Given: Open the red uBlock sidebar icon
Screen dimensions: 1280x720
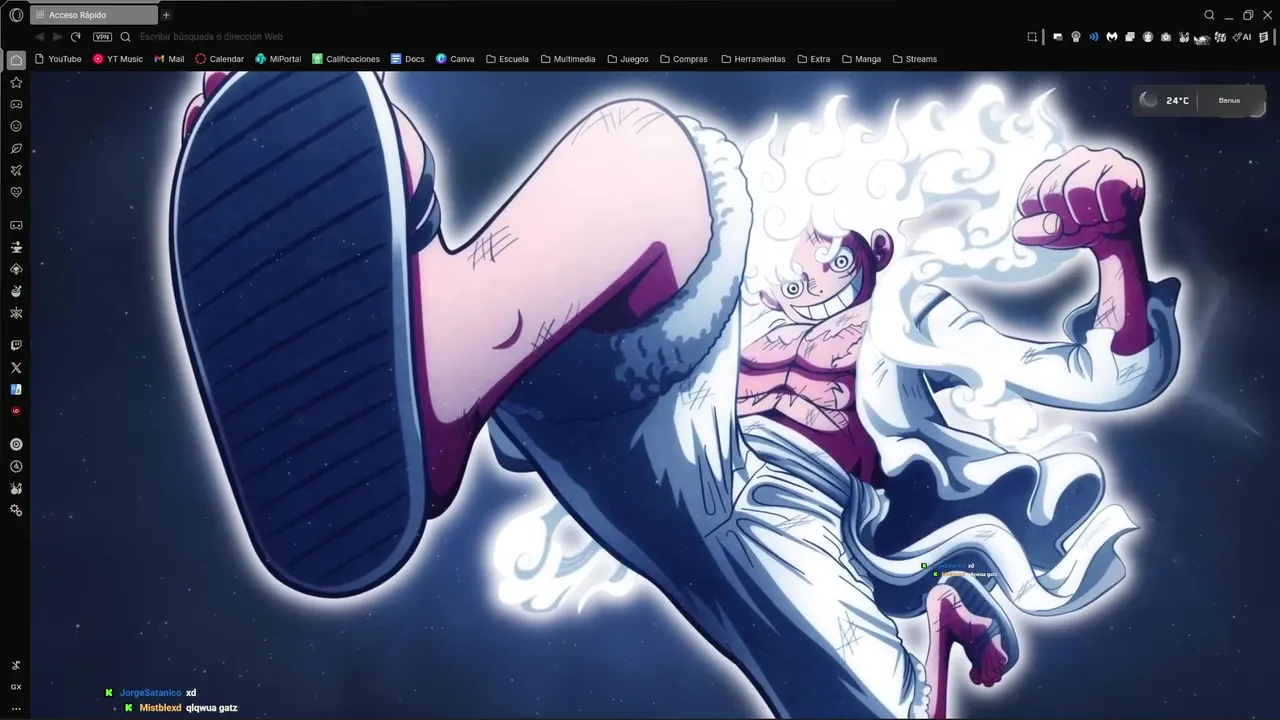Looking at the screenshot, I should (x=16, y=411).
